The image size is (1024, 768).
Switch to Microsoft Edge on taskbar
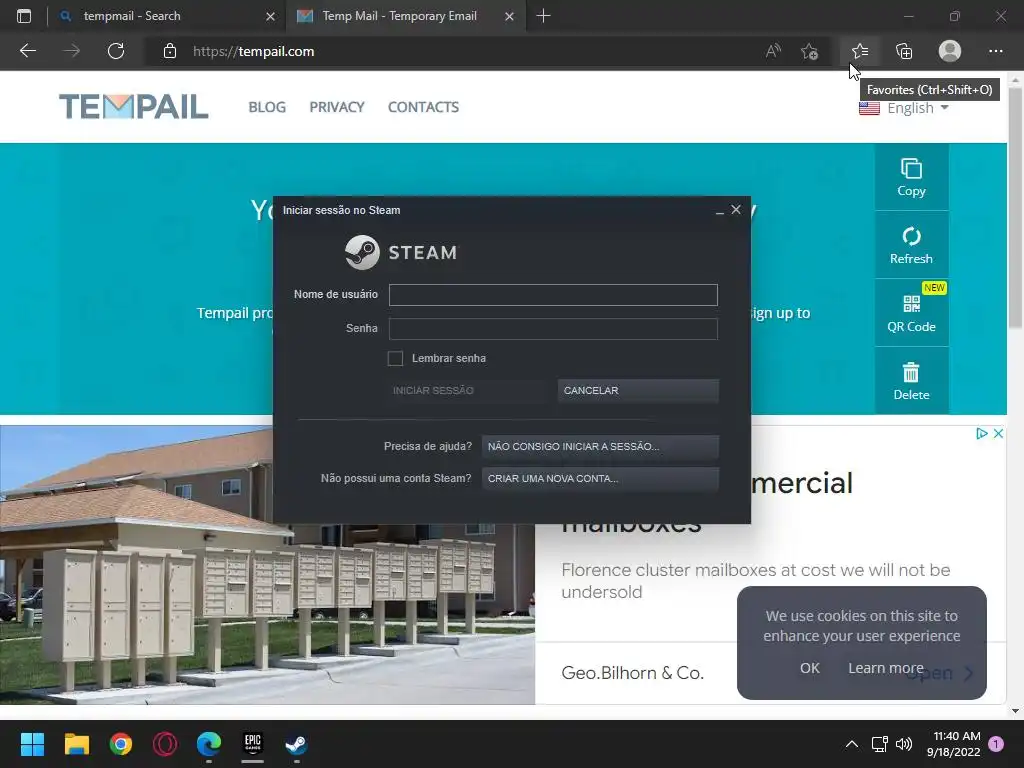coord(209,744)
